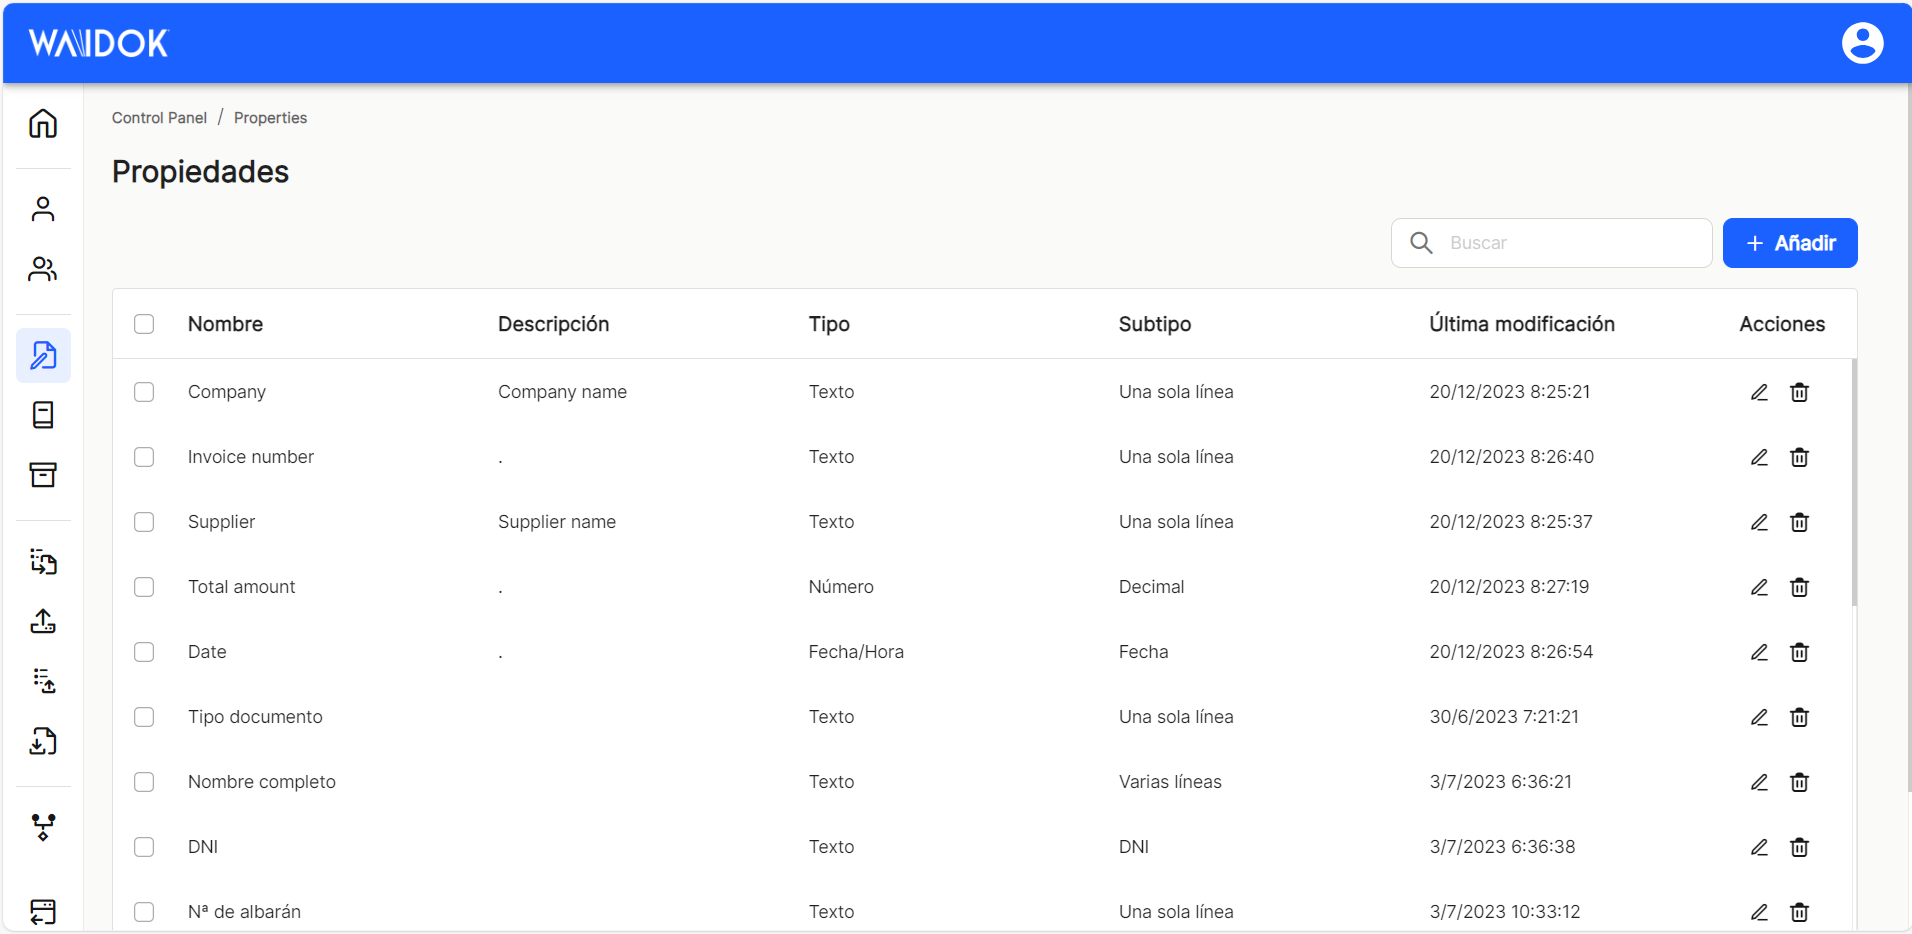The image size is (1912, 934).
Task: Click the WAIDOK logo
Action: [99, 43]
